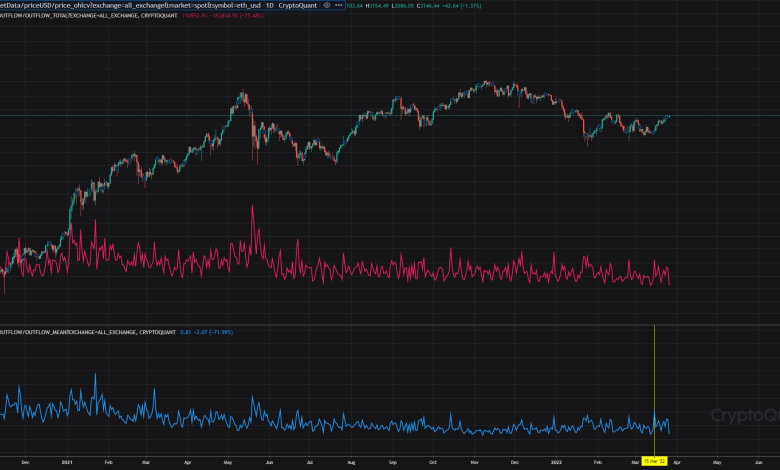Click the Outflow Mean indicator legend

(x=88, y=331)
